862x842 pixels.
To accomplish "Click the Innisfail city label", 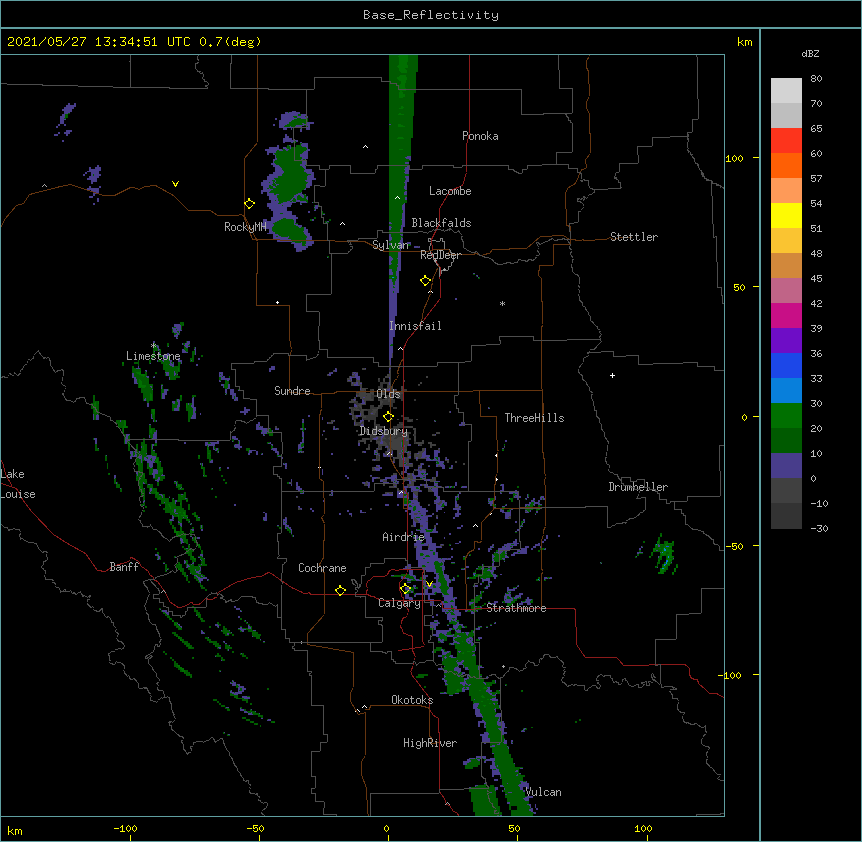I will [x=415, y=326].
